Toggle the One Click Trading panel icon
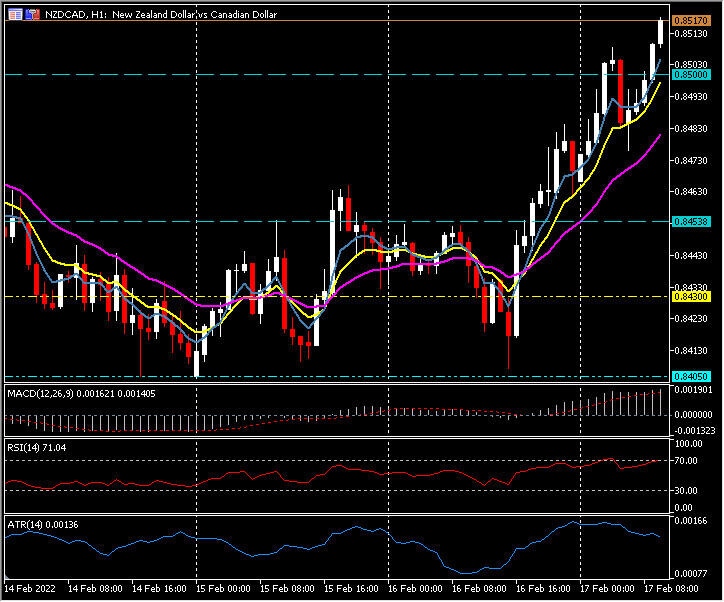724x602 pixels. (x=32, y=14)
